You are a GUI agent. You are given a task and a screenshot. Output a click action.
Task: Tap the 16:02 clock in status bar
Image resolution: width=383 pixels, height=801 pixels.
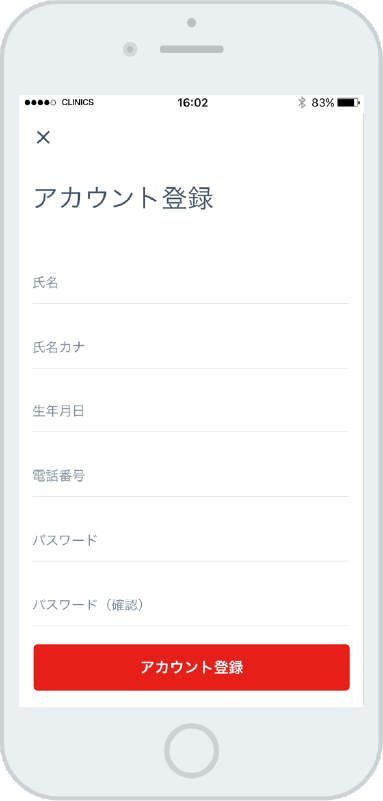[193, 103]
